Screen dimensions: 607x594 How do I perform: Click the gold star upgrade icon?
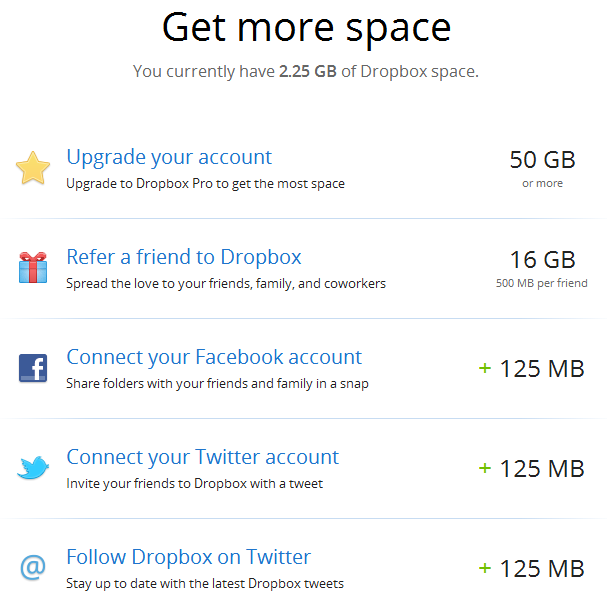click(x=33, y=168)
